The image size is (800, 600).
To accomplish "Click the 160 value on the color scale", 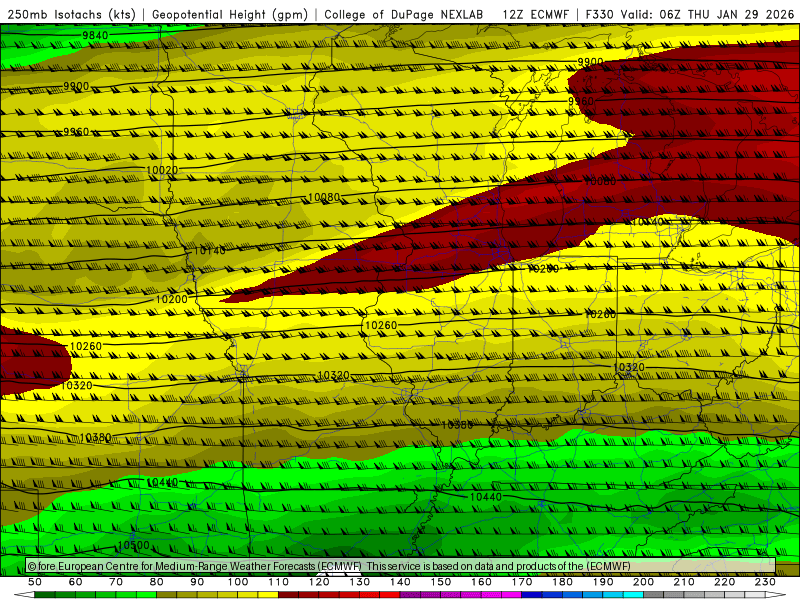I will pos(482,582).
